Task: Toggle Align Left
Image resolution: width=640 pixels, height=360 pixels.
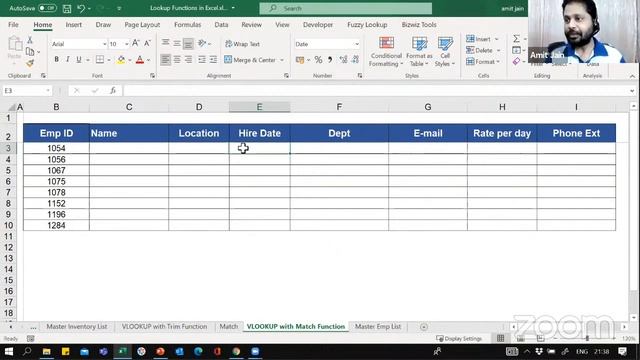Action: (x=165, y=60)
